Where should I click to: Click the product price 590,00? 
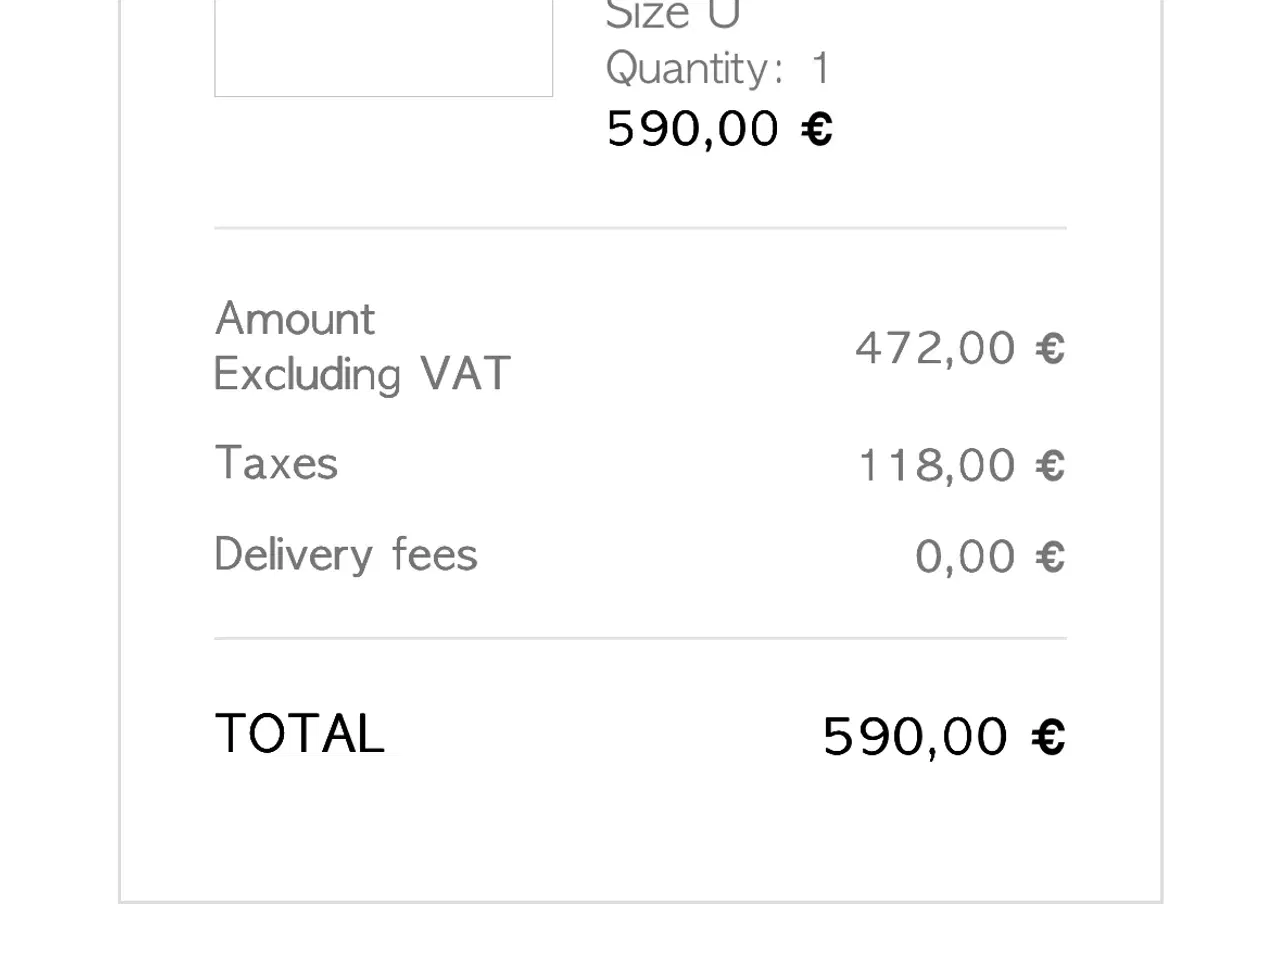(692, 129)
